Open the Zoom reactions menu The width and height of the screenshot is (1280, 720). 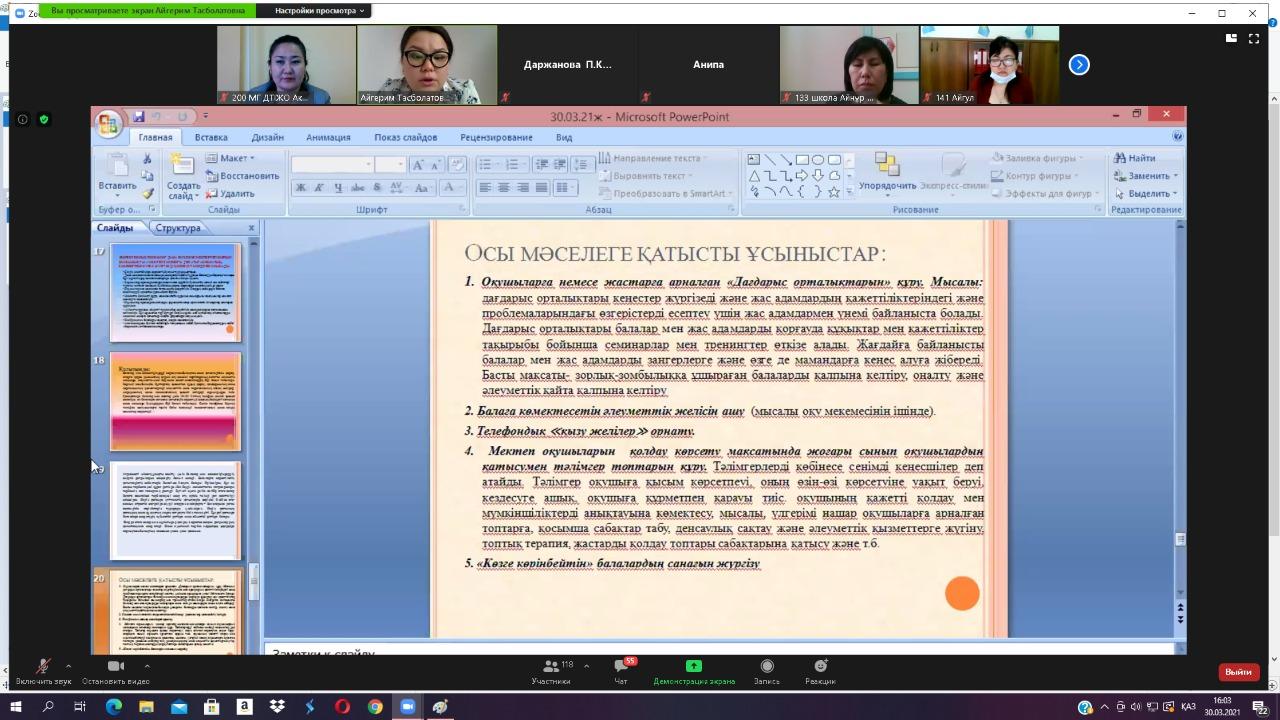[820, 667]
